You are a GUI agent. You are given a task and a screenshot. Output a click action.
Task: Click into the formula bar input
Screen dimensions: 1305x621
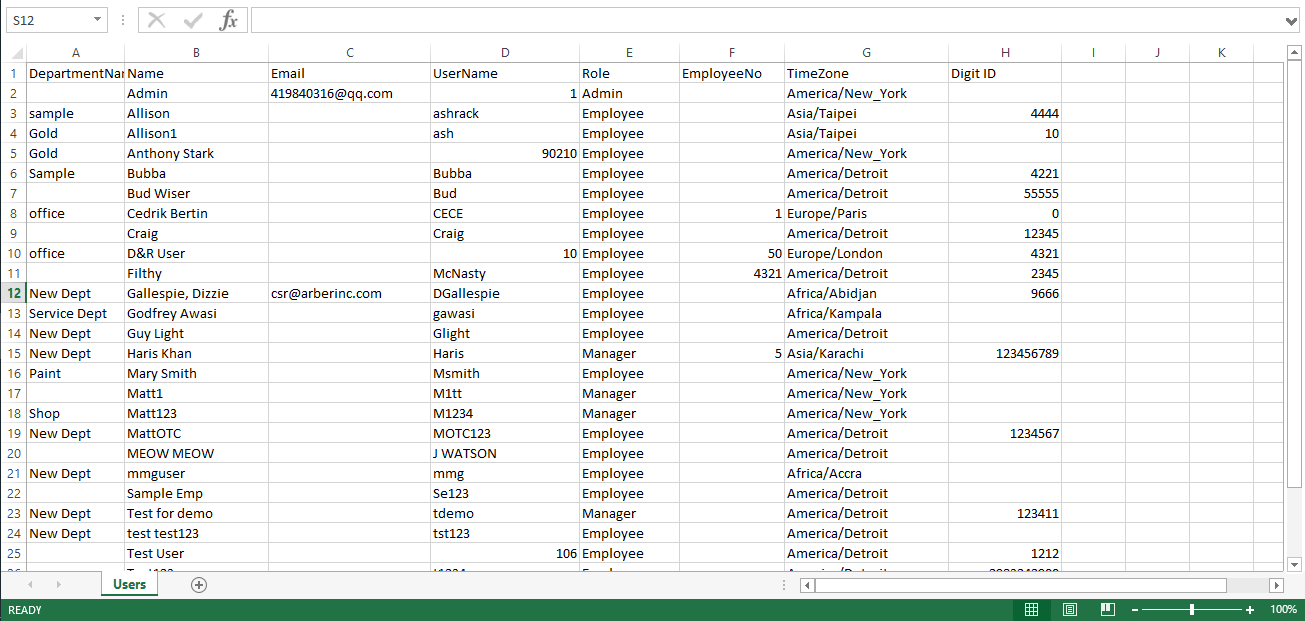point(767,20)
